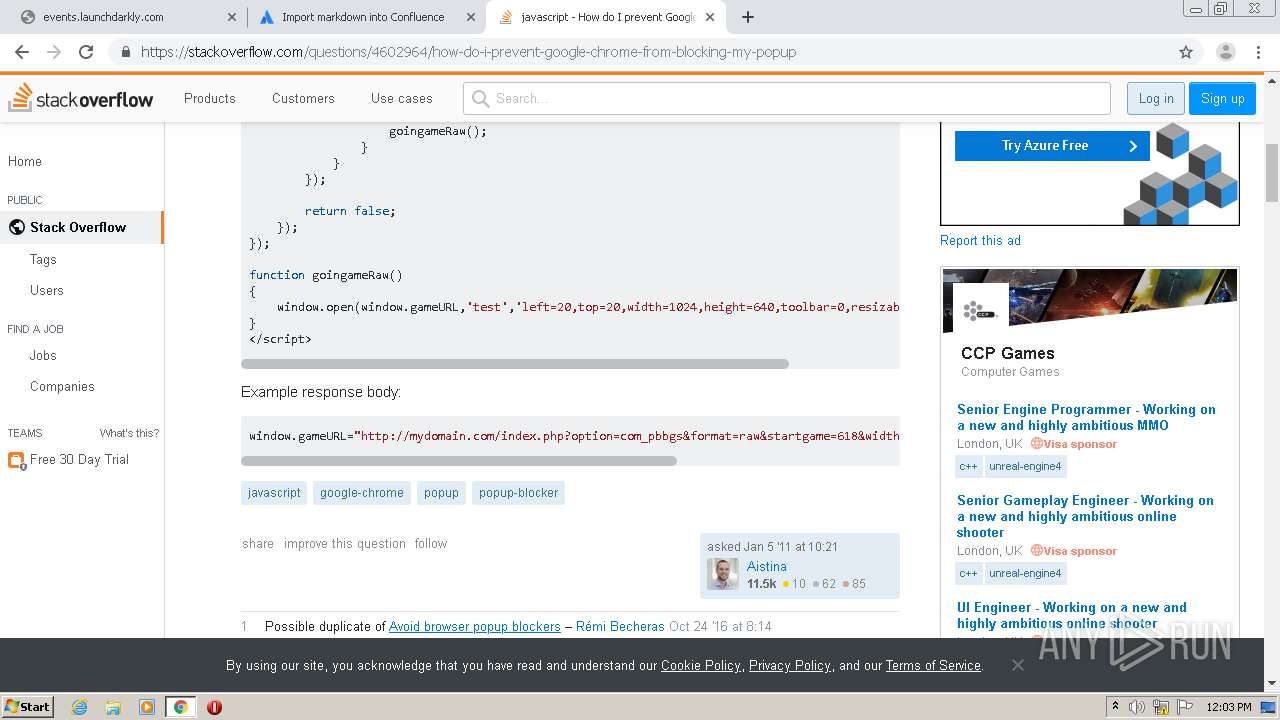1280x720 pixels.
Task: Open Internet Explorer from the taskbar
Action: tap(80, 707)
